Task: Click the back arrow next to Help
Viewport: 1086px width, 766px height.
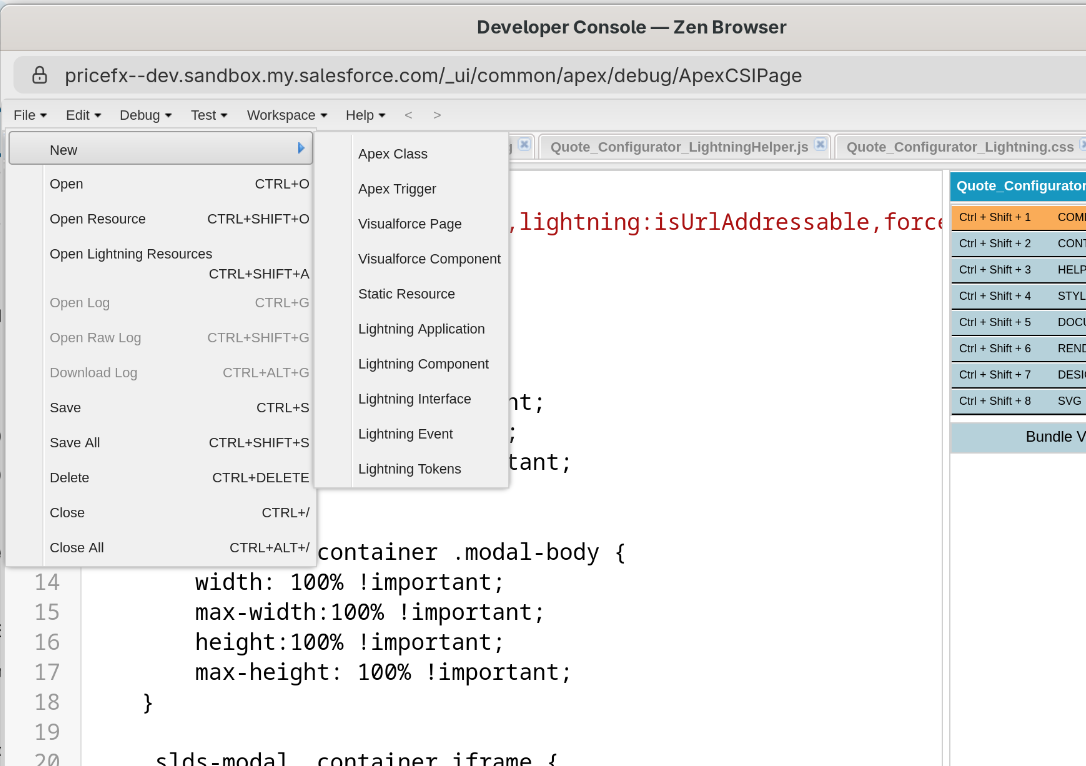Action: click(408, 115)
